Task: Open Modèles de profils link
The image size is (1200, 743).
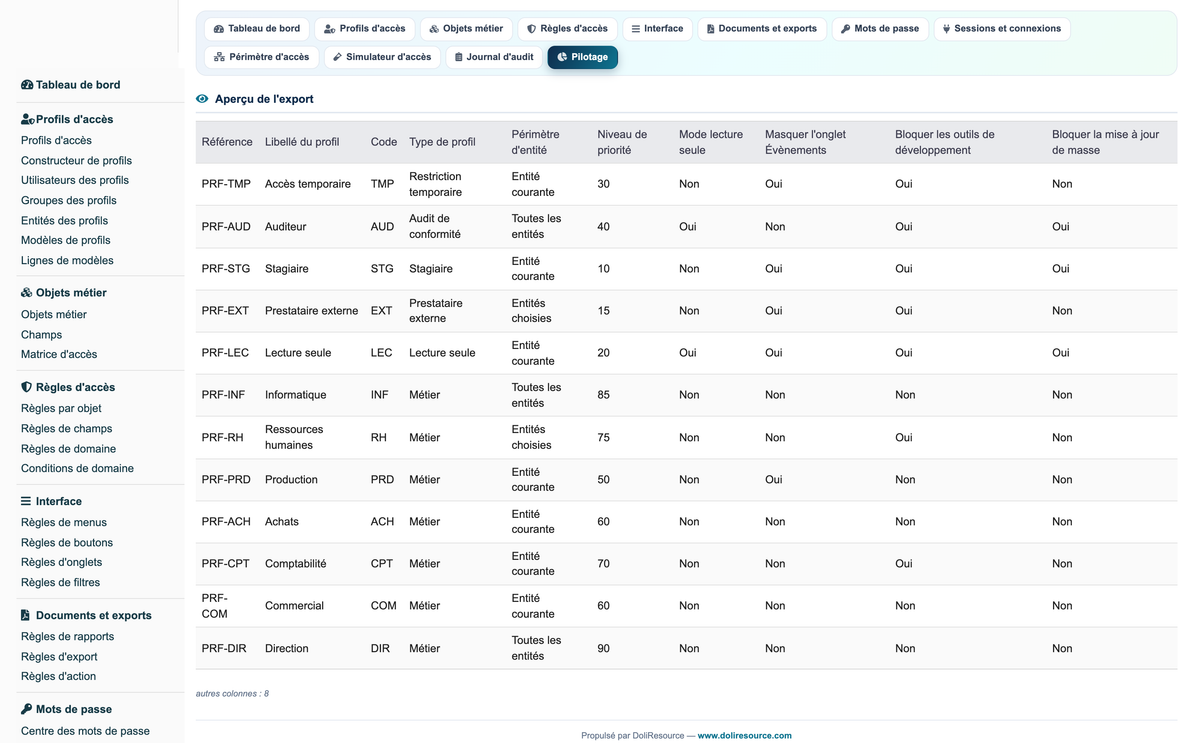Action: tap(66, 240)
